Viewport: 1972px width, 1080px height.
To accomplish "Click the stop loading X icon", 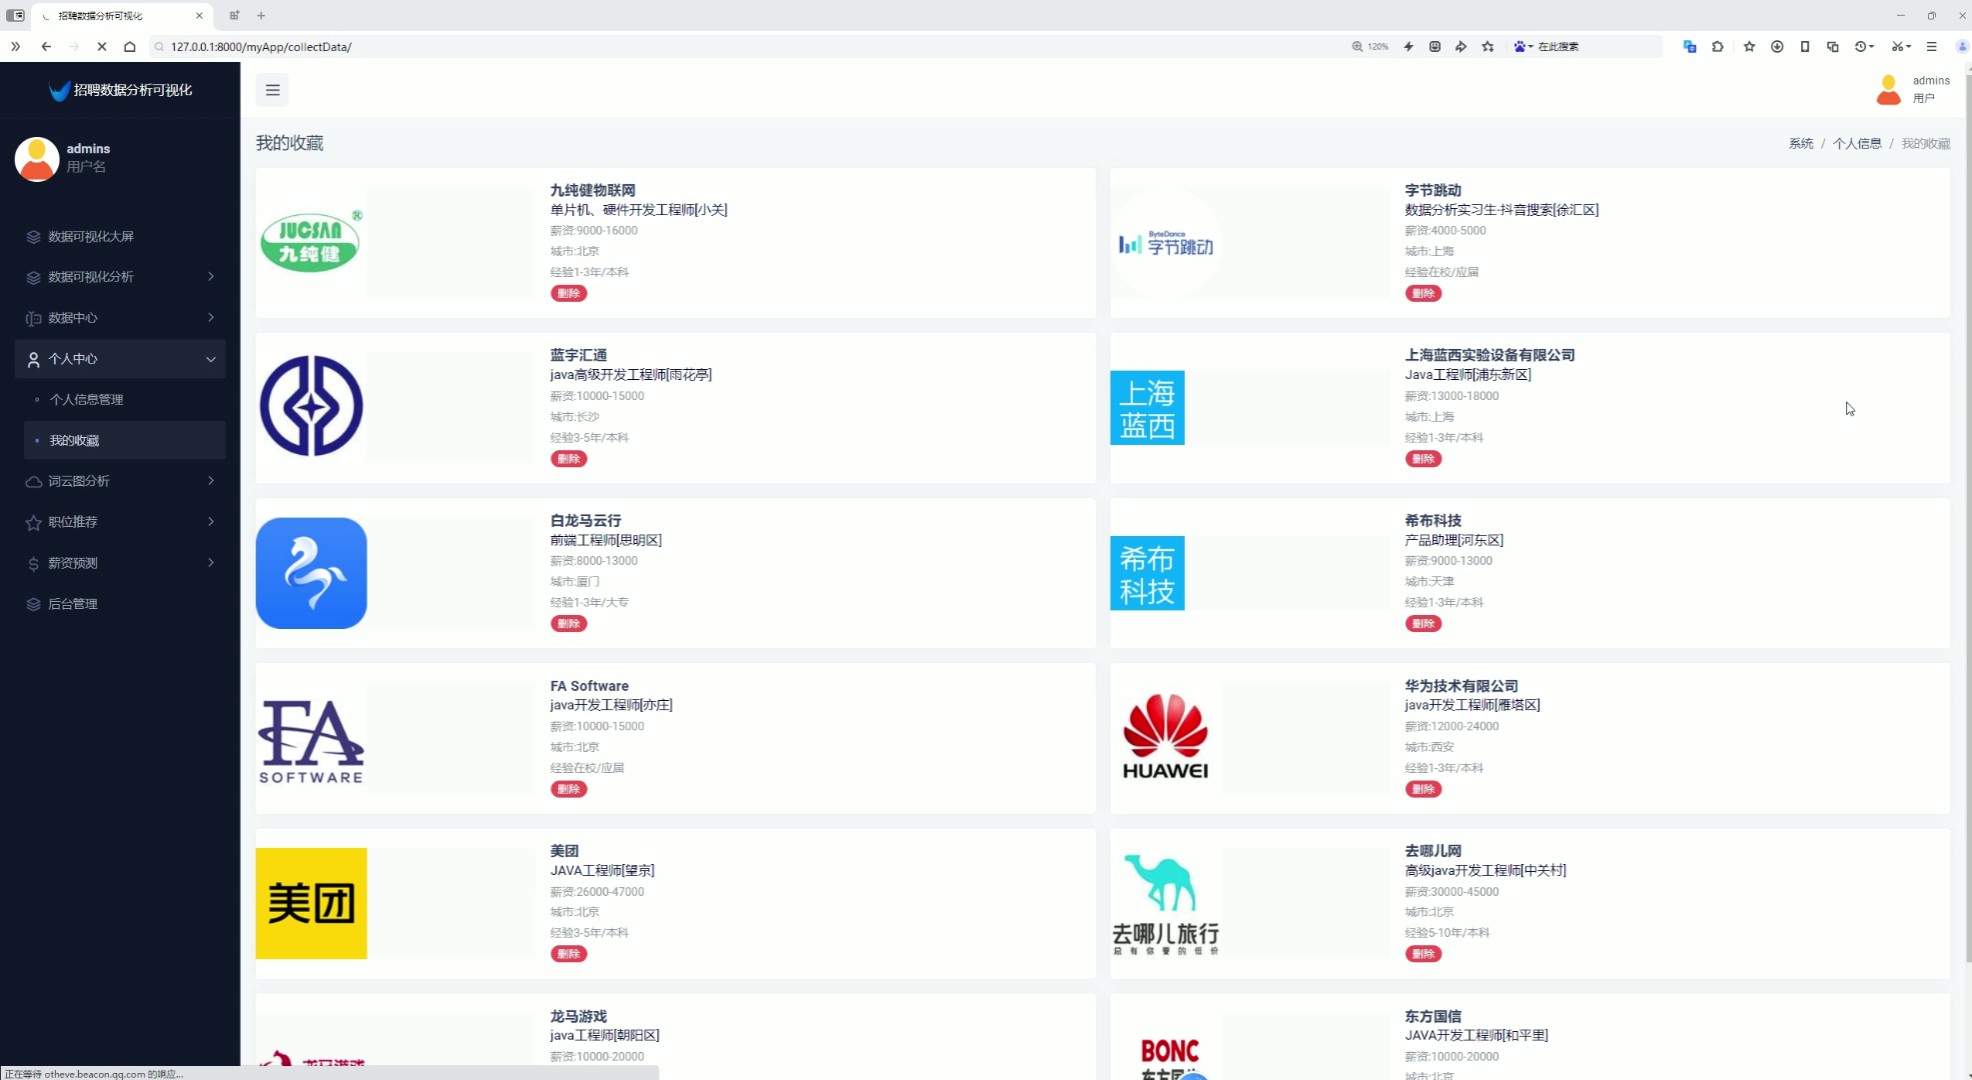I will tap(102, 47).
